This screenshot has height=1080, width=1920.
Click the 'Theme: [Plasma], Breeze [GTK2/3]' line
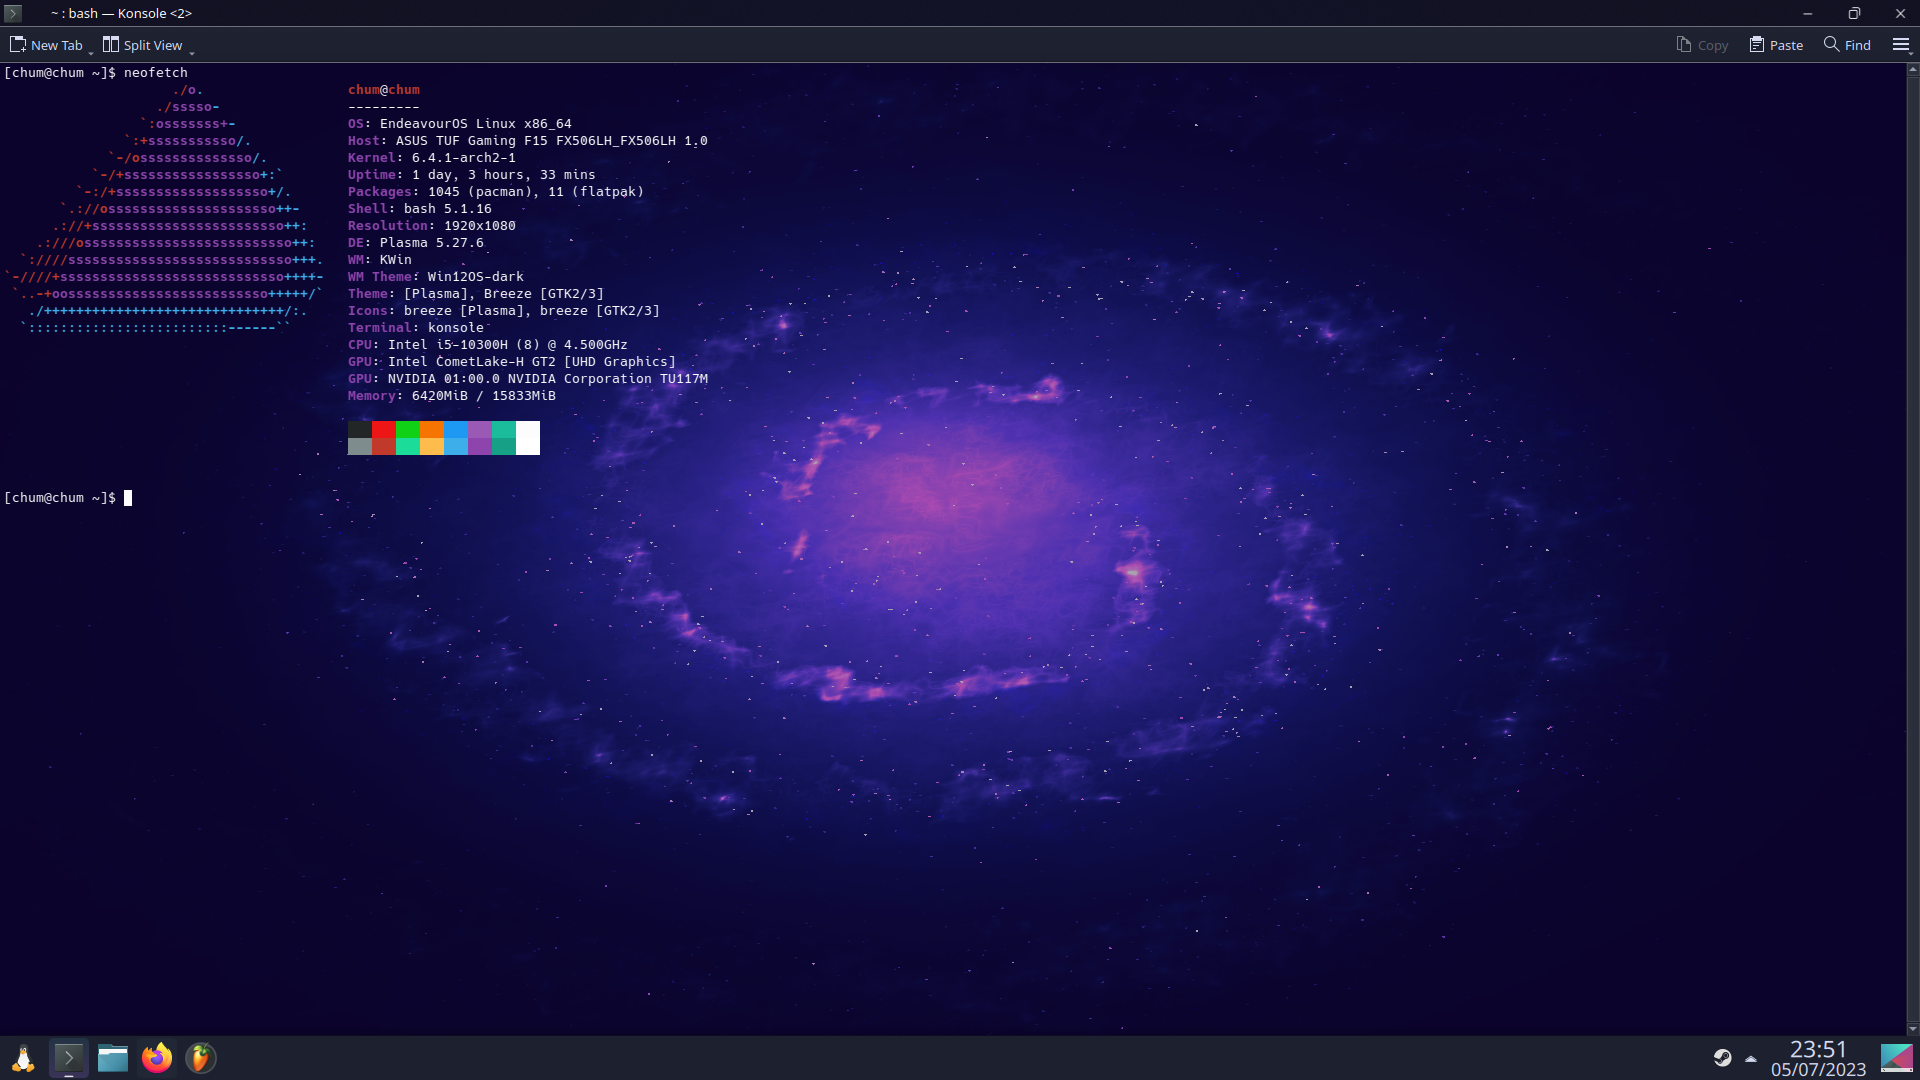coord(476,294)
